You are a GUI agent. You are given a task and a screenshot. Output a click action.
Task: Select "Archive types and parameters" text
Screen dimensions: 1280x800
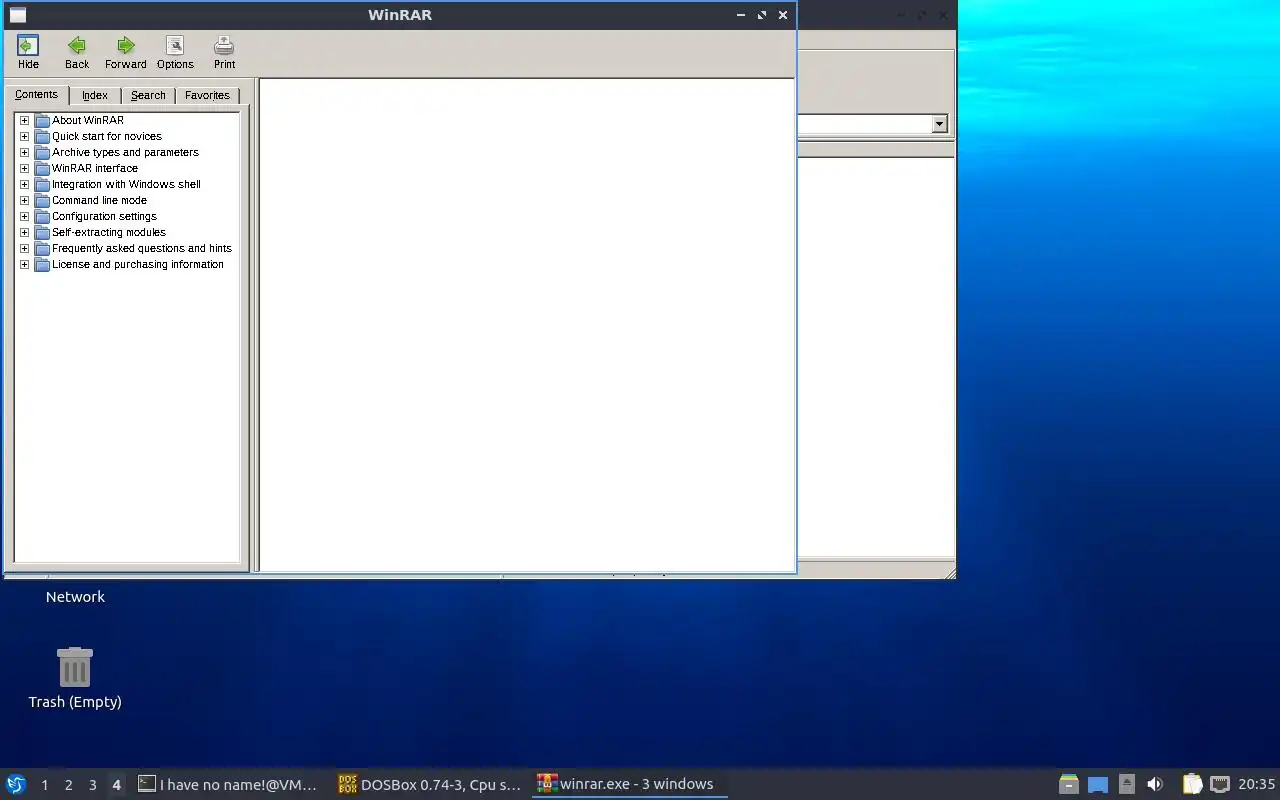click(x=125, y=152)
